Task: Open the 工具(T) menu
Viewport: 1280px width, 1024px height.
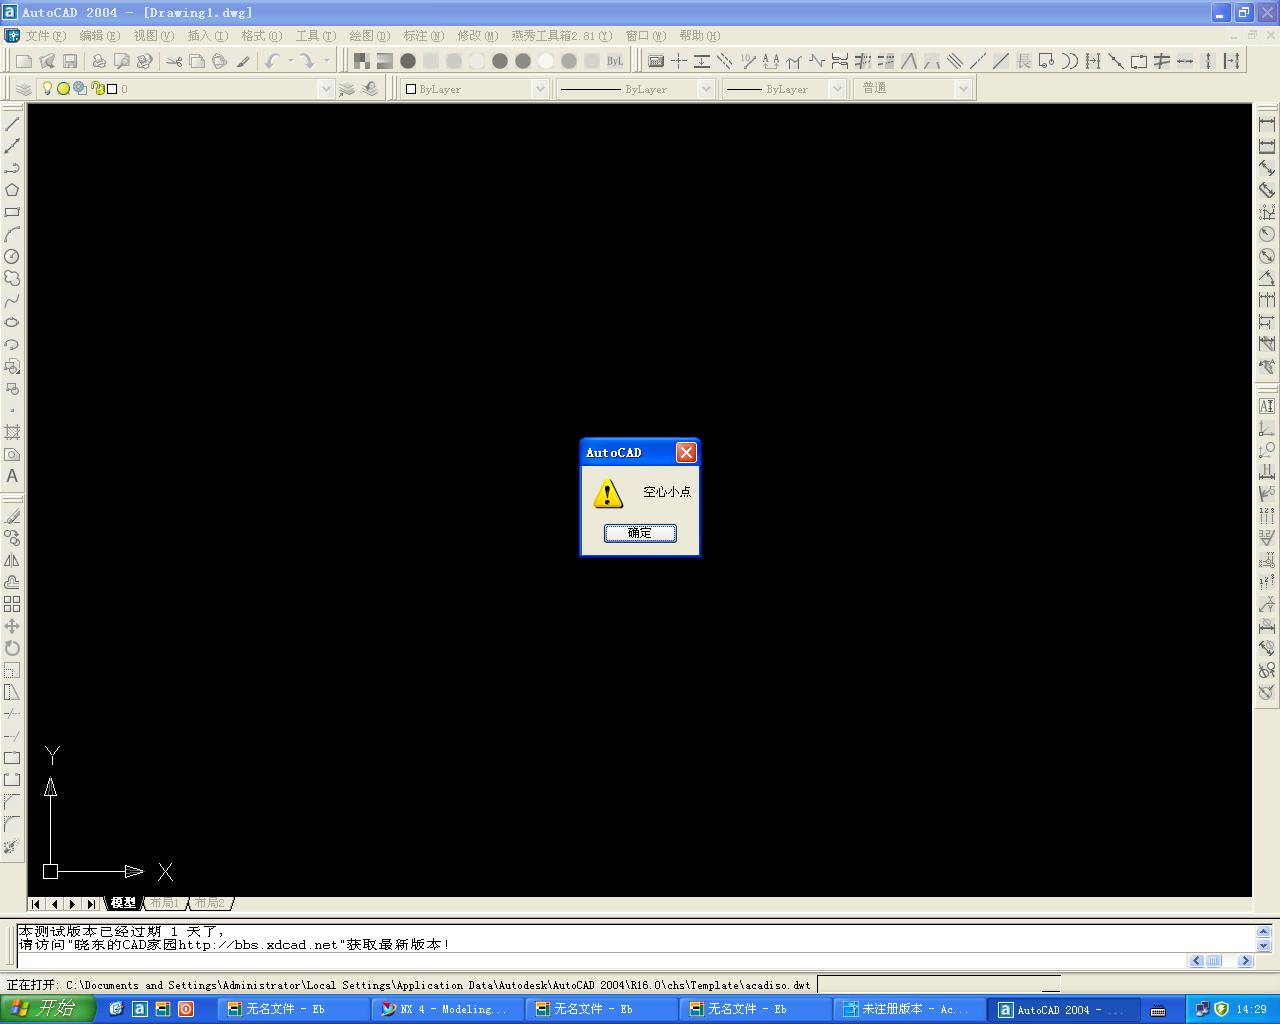Action: pyautogui.click(x=315, y=36)
